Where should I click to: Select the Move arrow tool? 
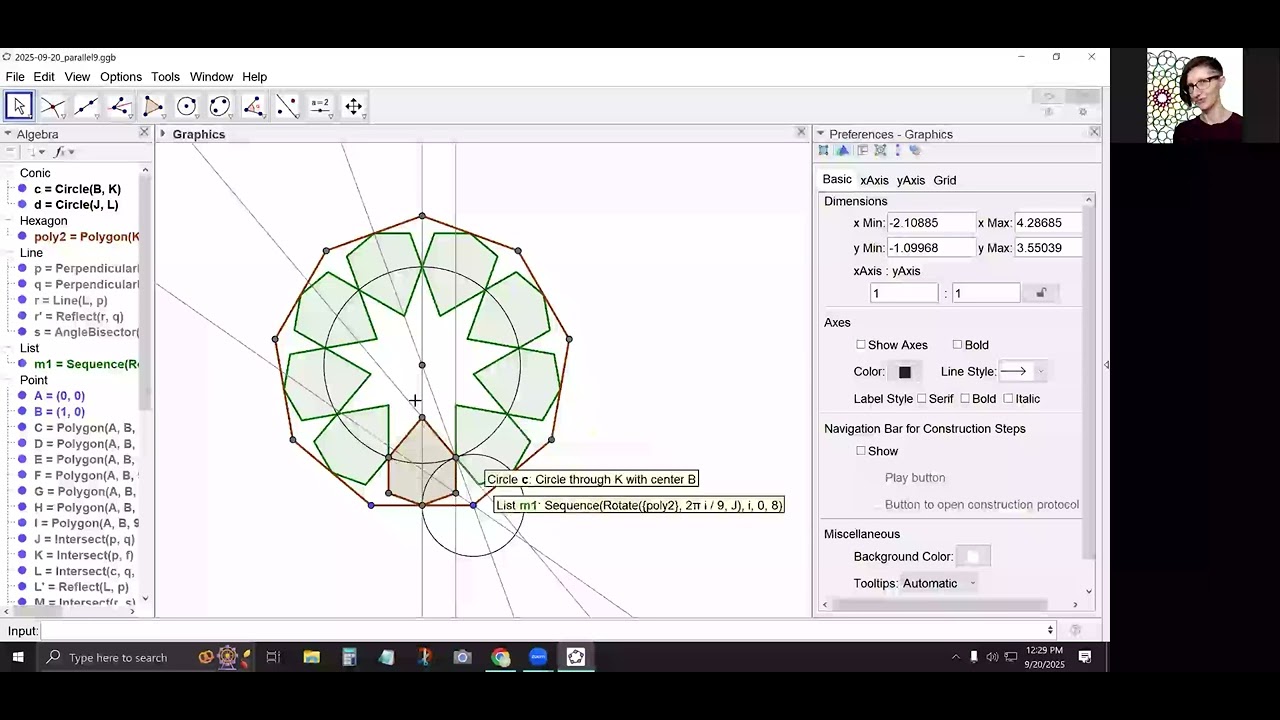19,106
